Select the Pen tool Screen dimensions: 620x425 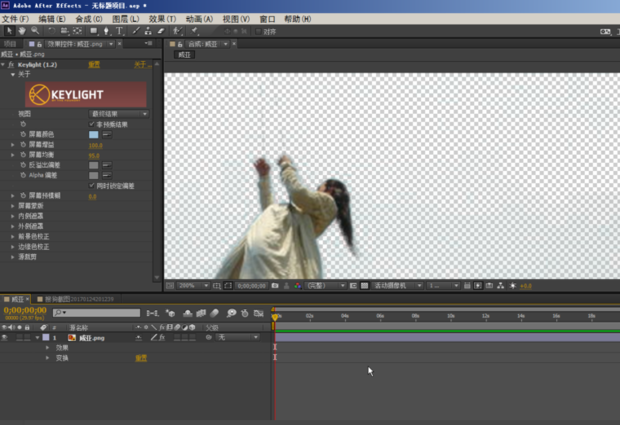106,31
